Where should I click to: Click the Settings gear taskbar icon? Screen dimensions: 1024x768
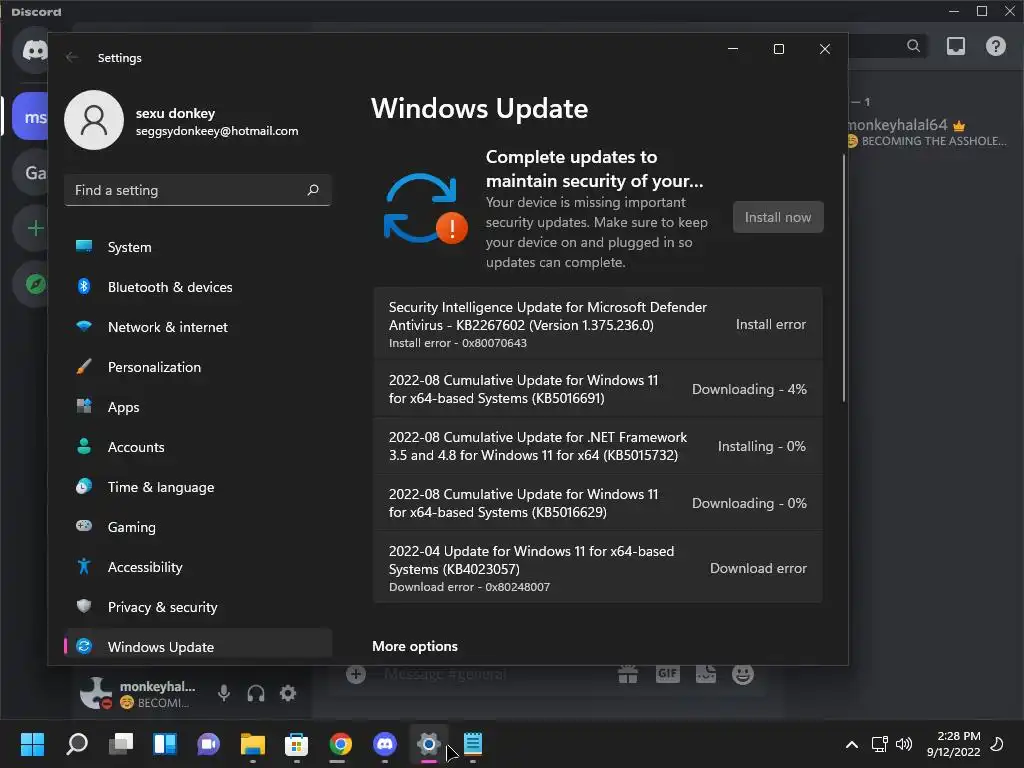click(428, 744)
